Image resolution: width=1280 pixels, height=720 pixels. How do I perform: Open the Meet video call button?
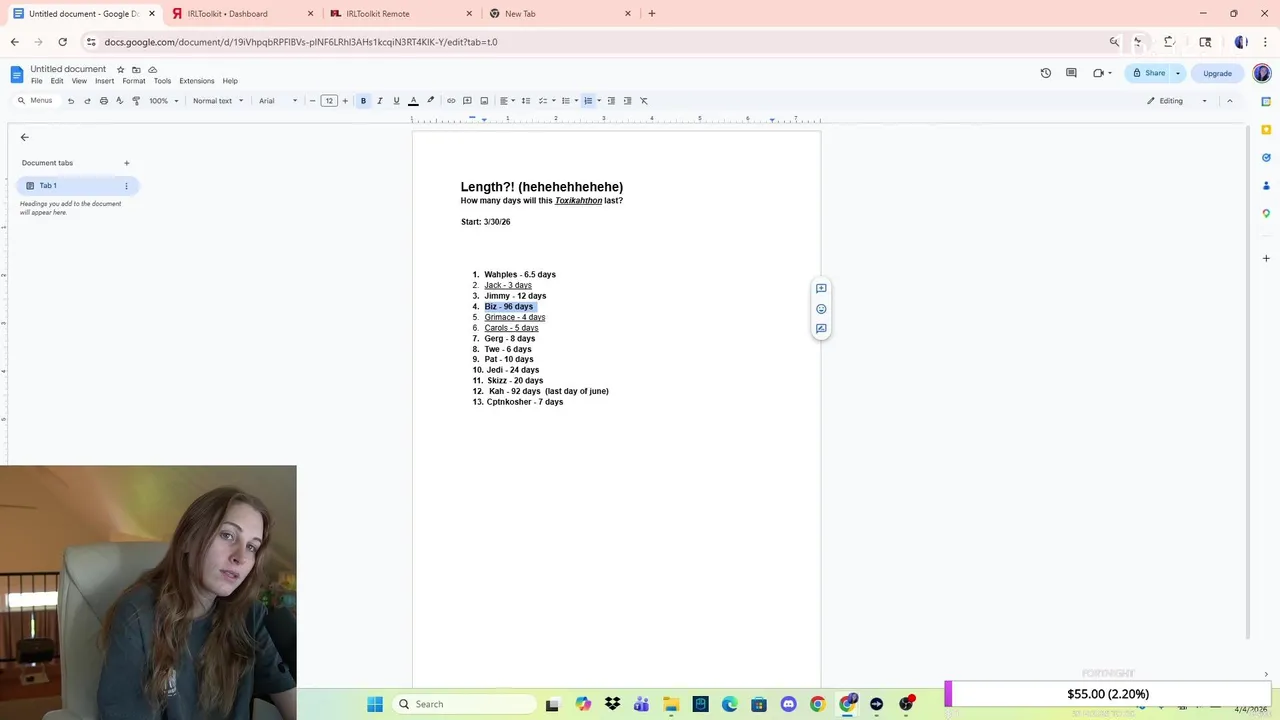1102,73
